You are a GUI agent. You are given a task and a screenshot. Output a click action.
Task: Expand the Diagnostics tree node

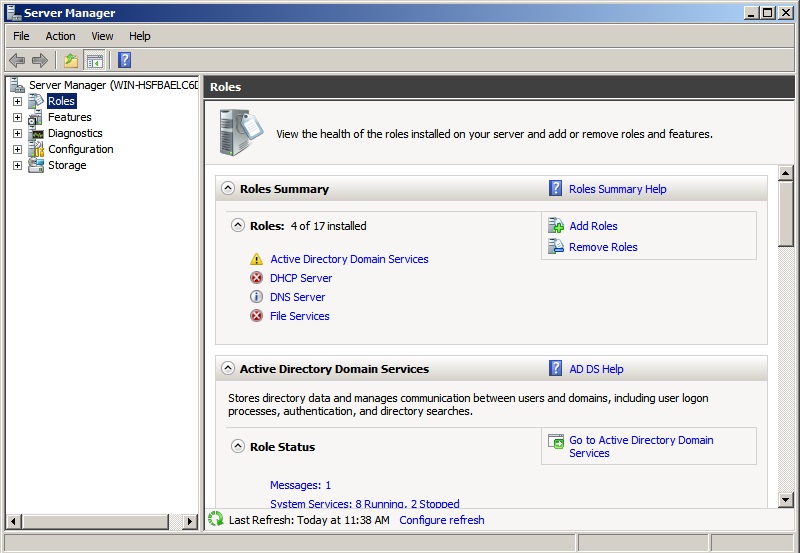pos(17,134)
